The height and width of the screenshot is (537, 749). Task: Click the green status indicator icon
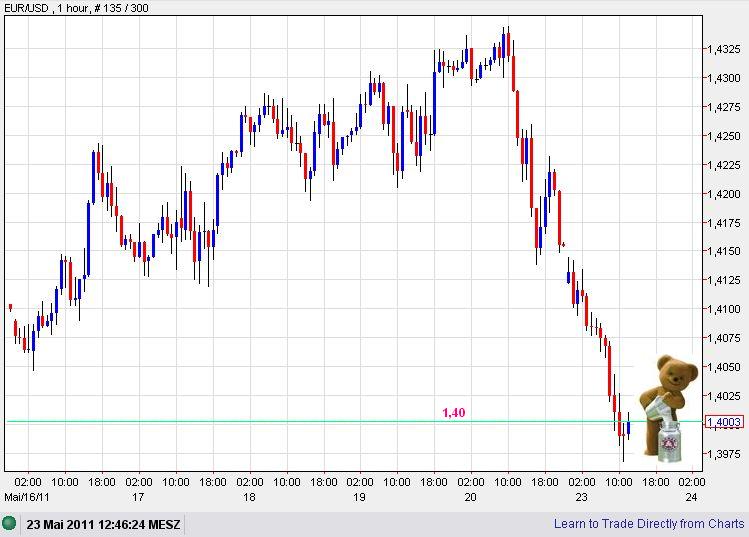9,523
